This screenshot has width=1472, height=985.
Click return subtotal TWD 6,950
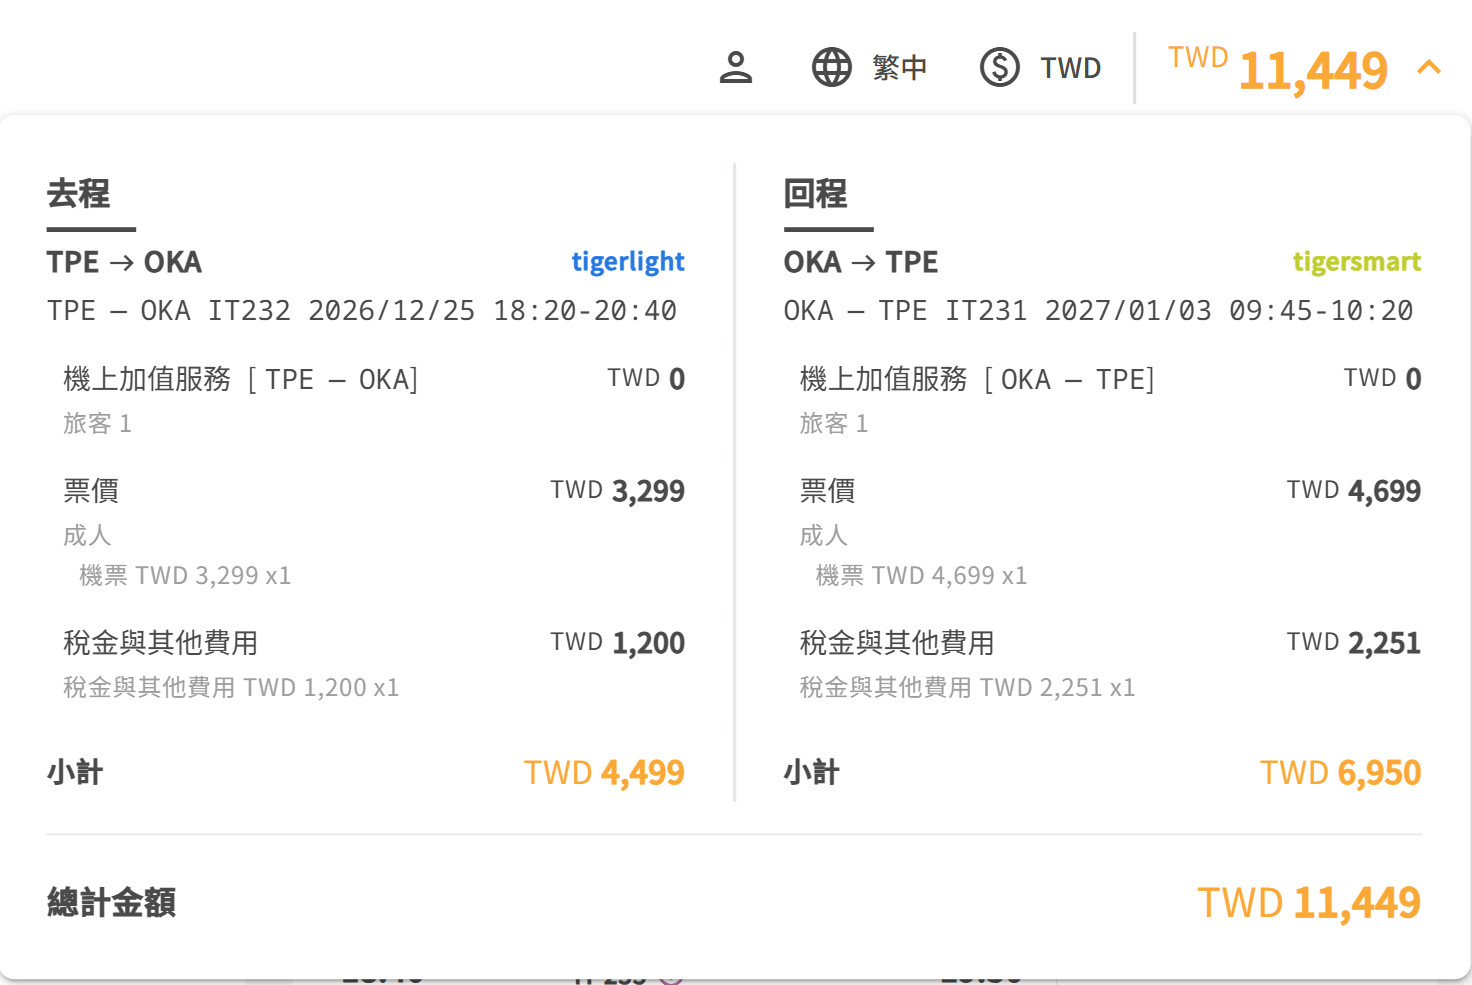pos(1340,773)
